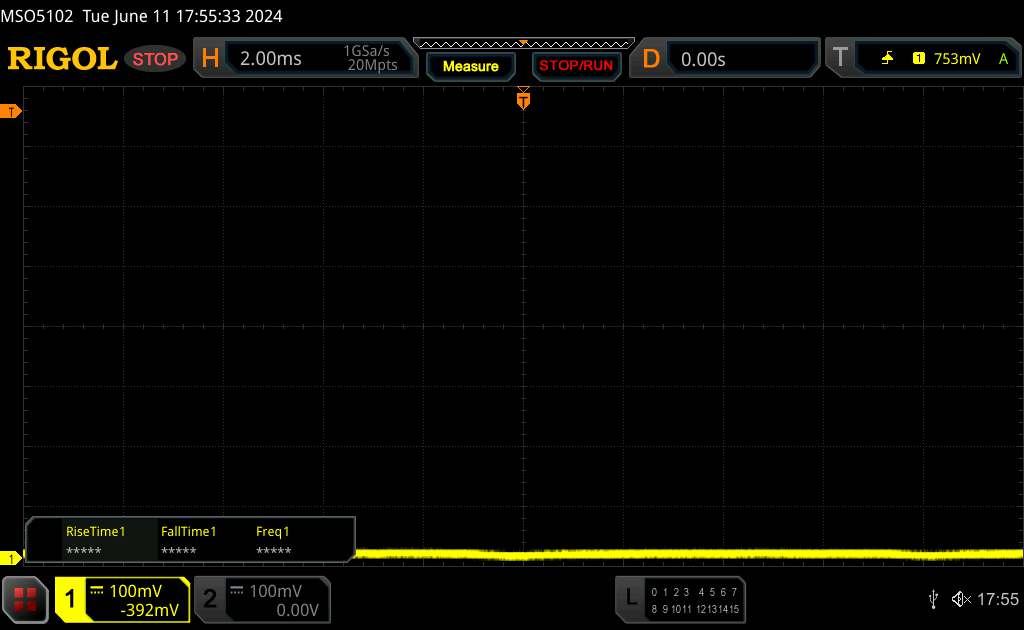The height and width of the screenshot is (630, 1024).
Task: Open the red grid function menu icon
Action: (25, 598)
